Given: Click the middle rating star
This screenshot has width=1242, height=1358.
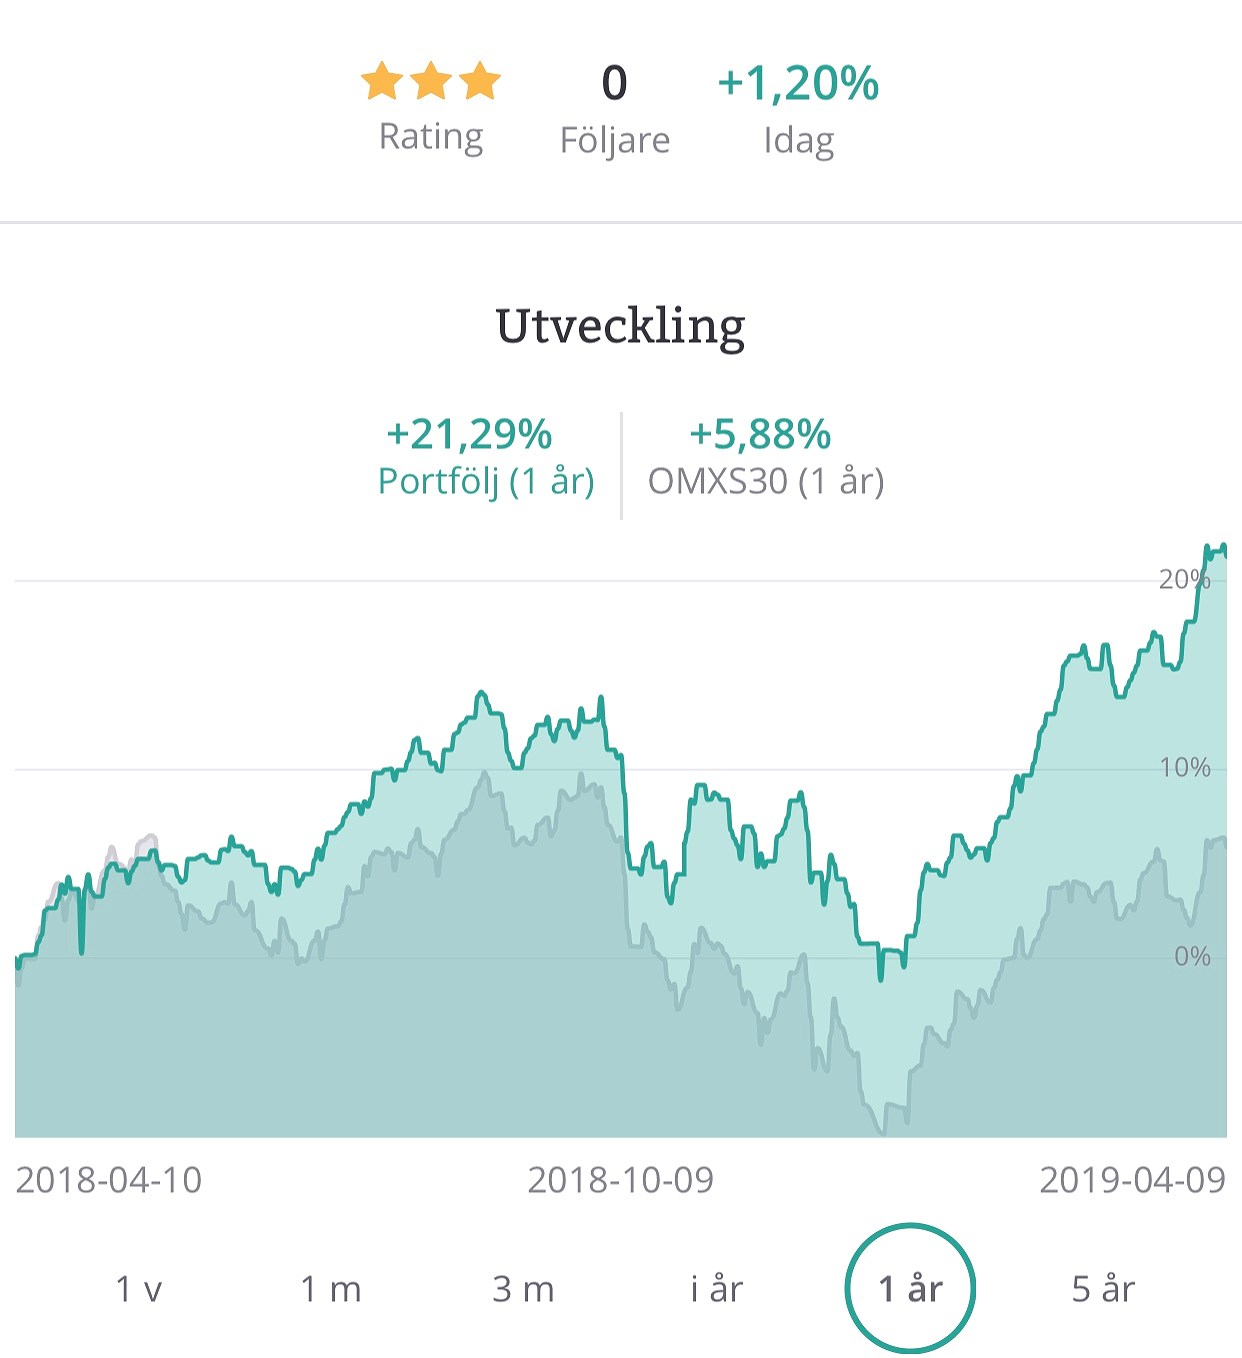Looking at the screenshot, I should [431, 81].
